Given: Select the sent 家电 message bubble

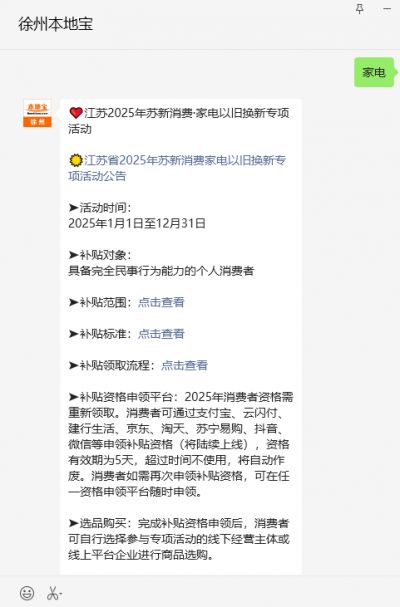Looking at the screenshot, I should [374, 72].
